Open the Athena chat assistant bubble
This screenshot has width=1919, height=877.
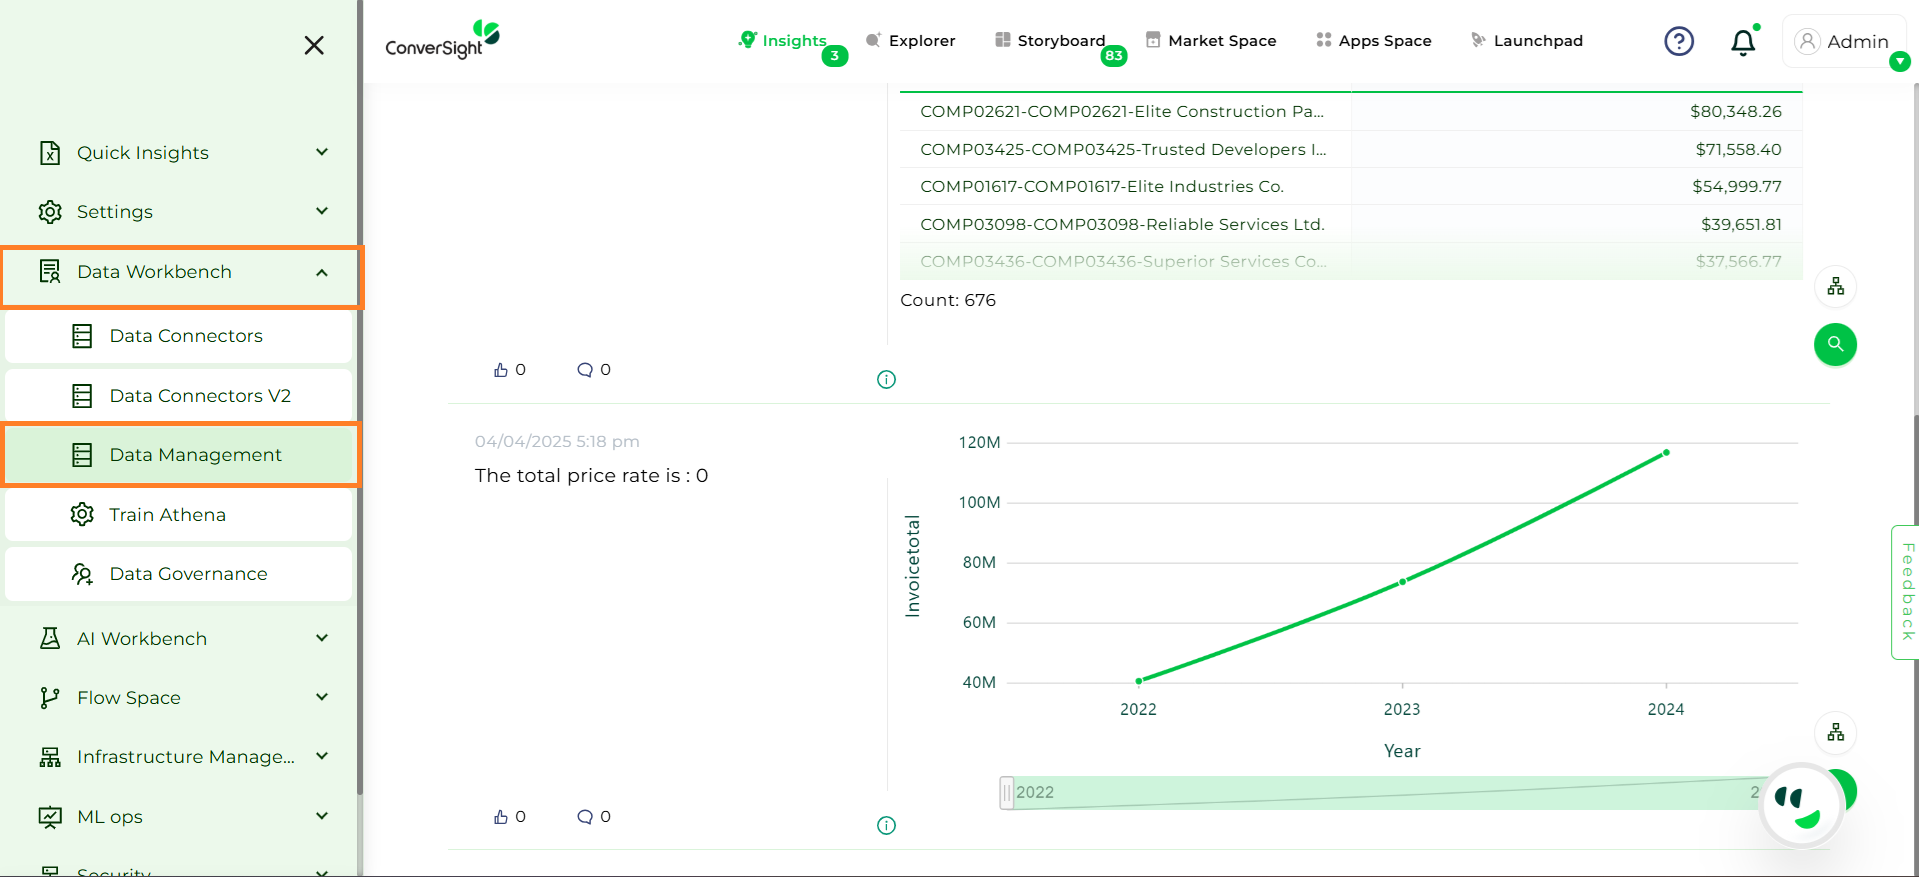[x=1801, y=804]
